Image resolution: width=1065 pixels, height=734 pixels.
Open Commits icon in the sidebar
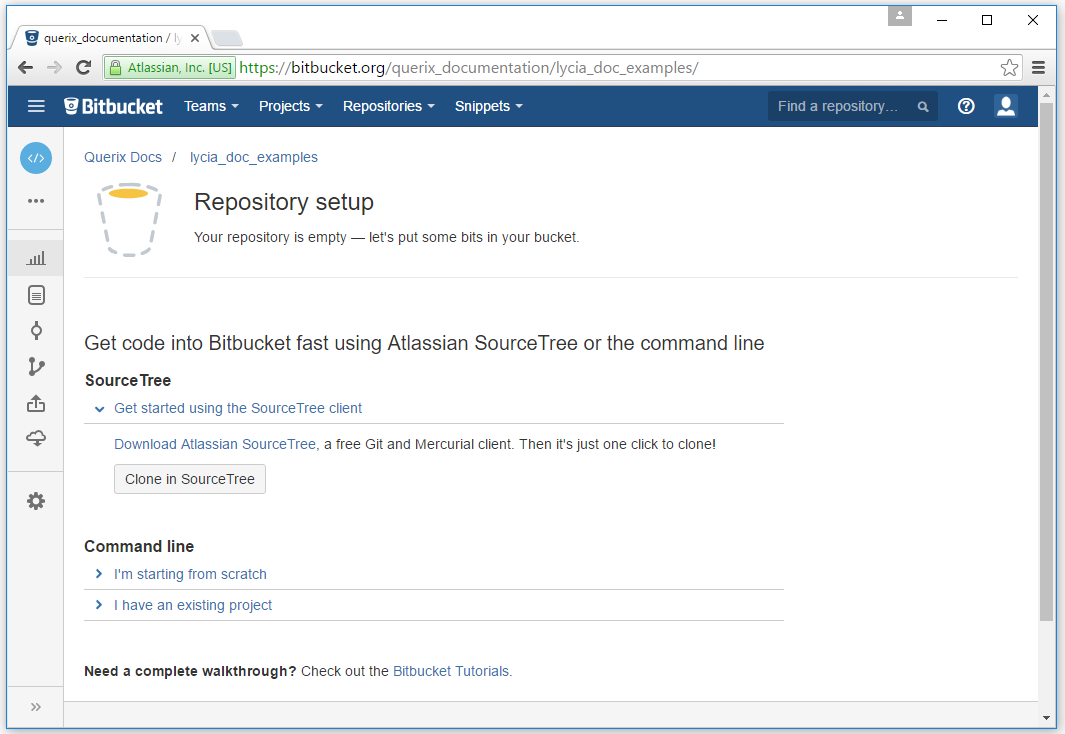pos(36,331)
